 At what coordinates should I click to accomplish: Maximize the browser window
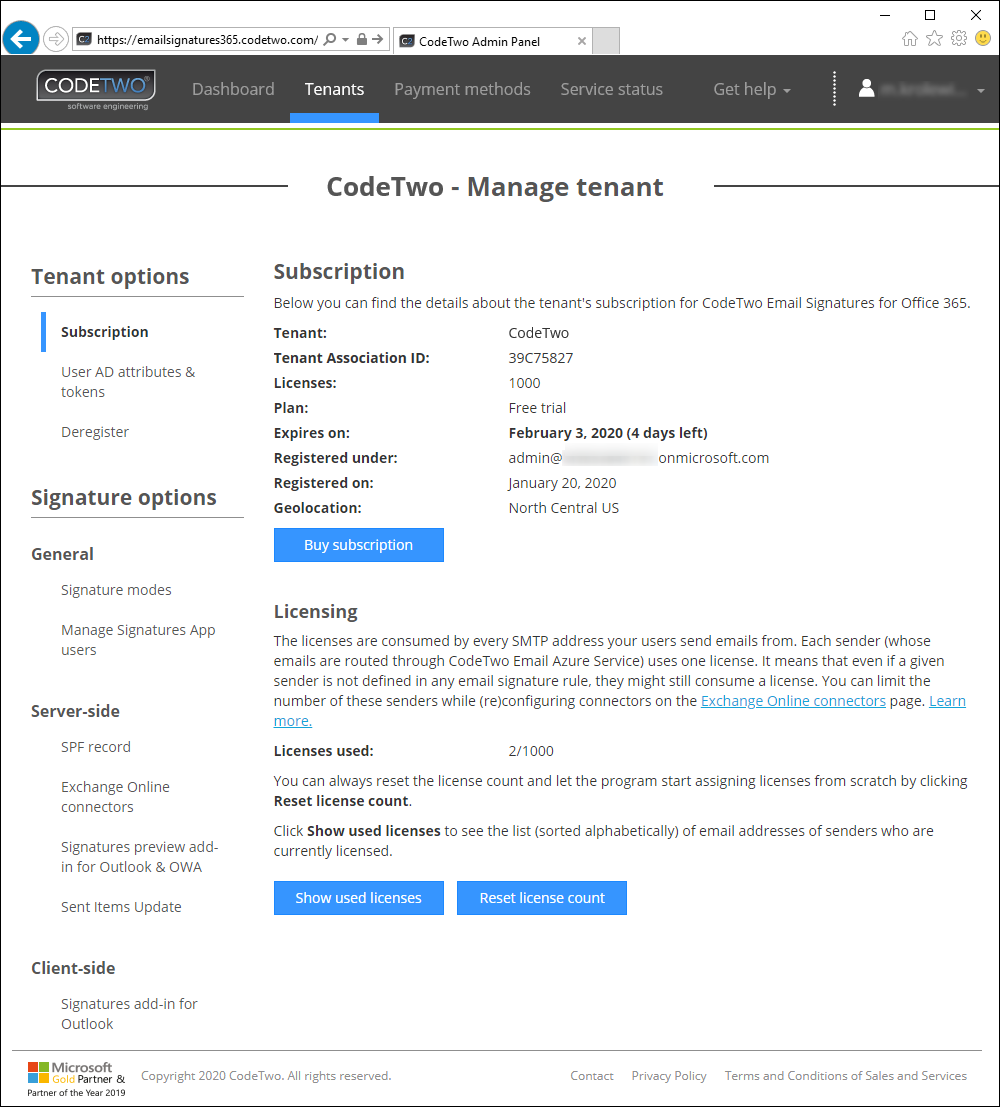coord(930,15)
